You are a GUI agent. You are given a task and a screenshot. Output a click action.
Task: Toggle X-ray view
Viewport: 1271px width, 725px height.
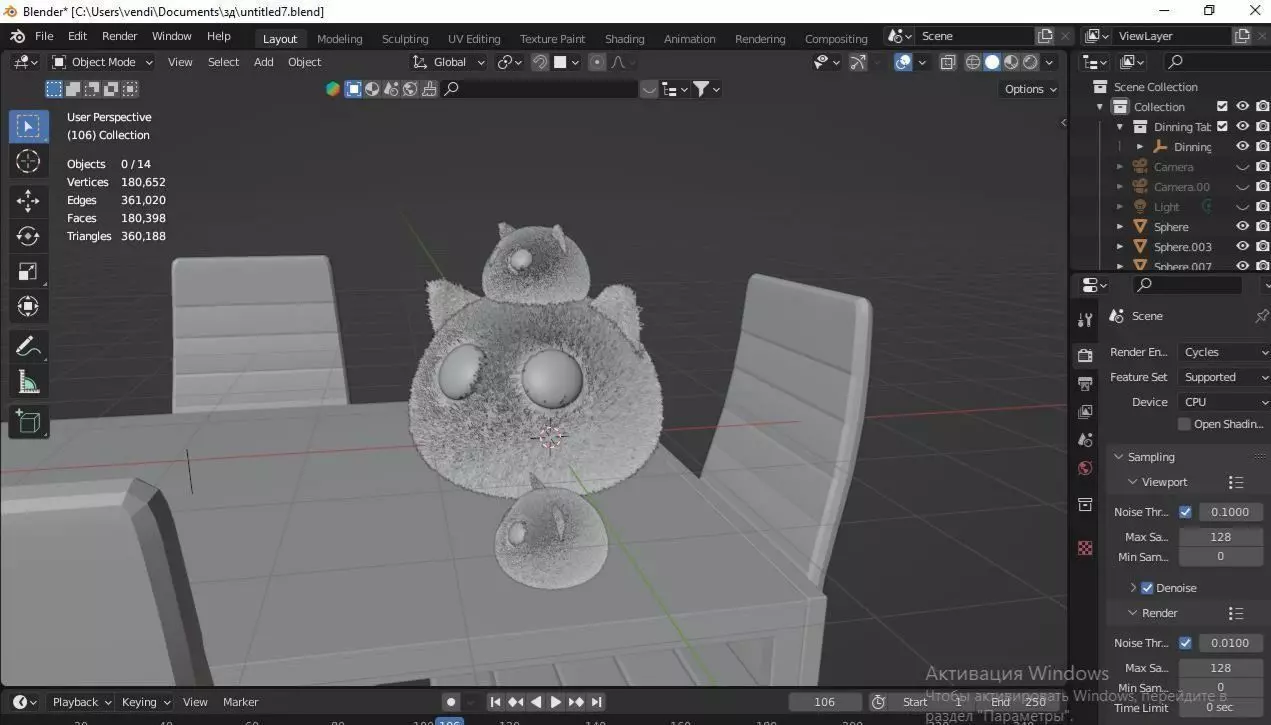pyautogui.click(x=948, y=62)
